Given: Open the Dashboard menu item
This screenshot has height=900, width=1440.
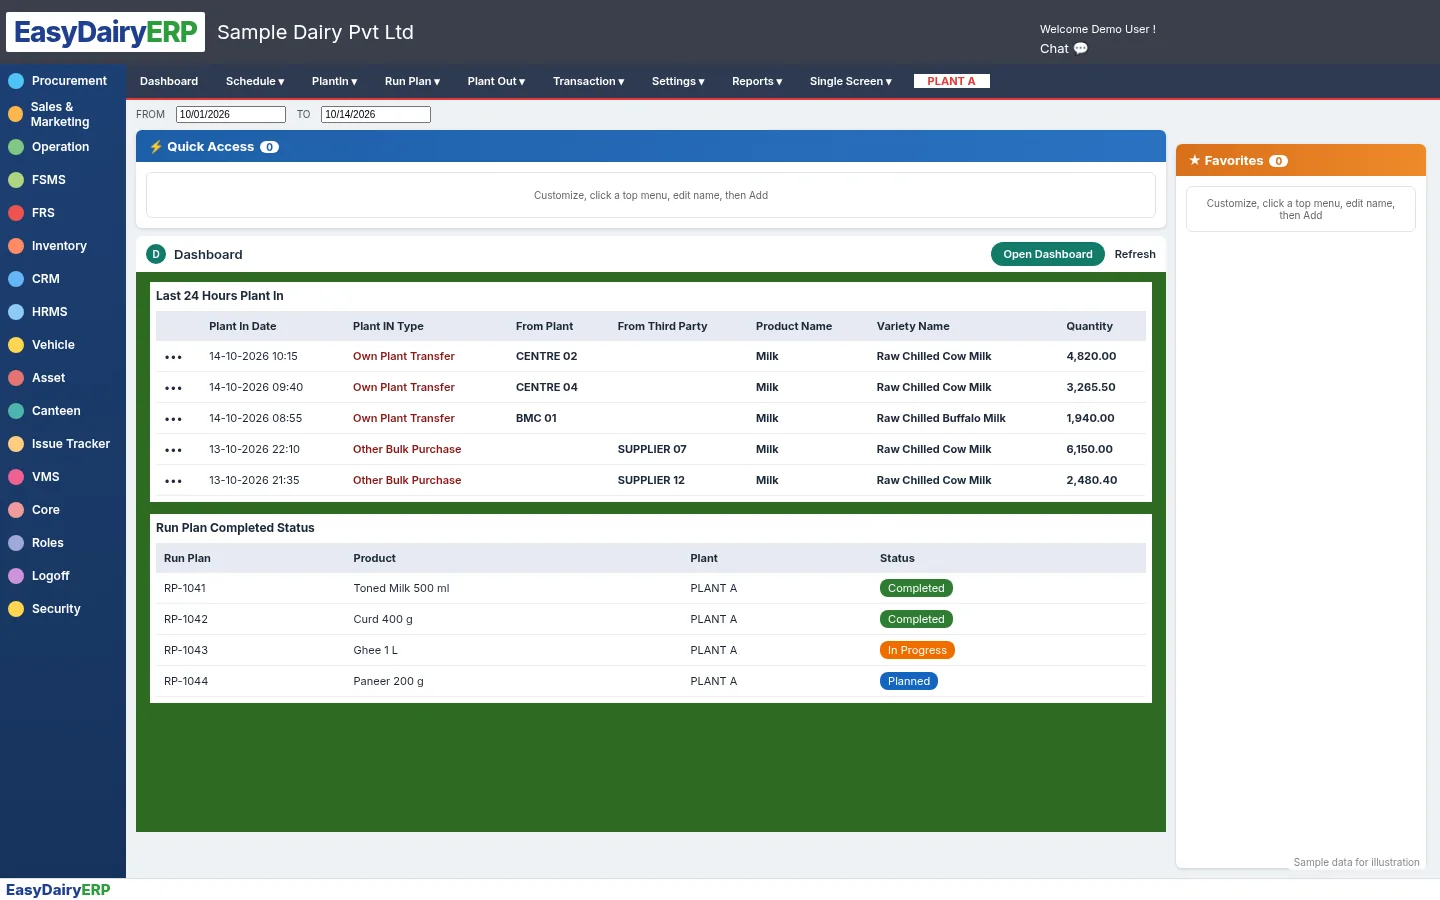Looking at the screenshot, I should pos(169,81).
